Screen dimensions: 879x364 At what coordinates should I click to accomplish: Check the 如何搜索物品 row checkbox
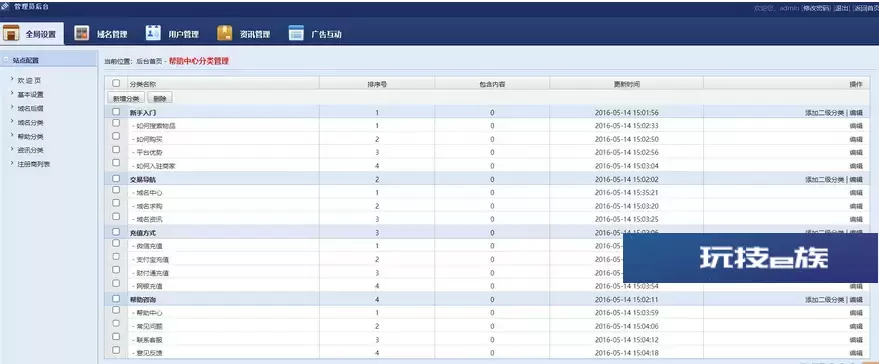click(x=116, y=123)
